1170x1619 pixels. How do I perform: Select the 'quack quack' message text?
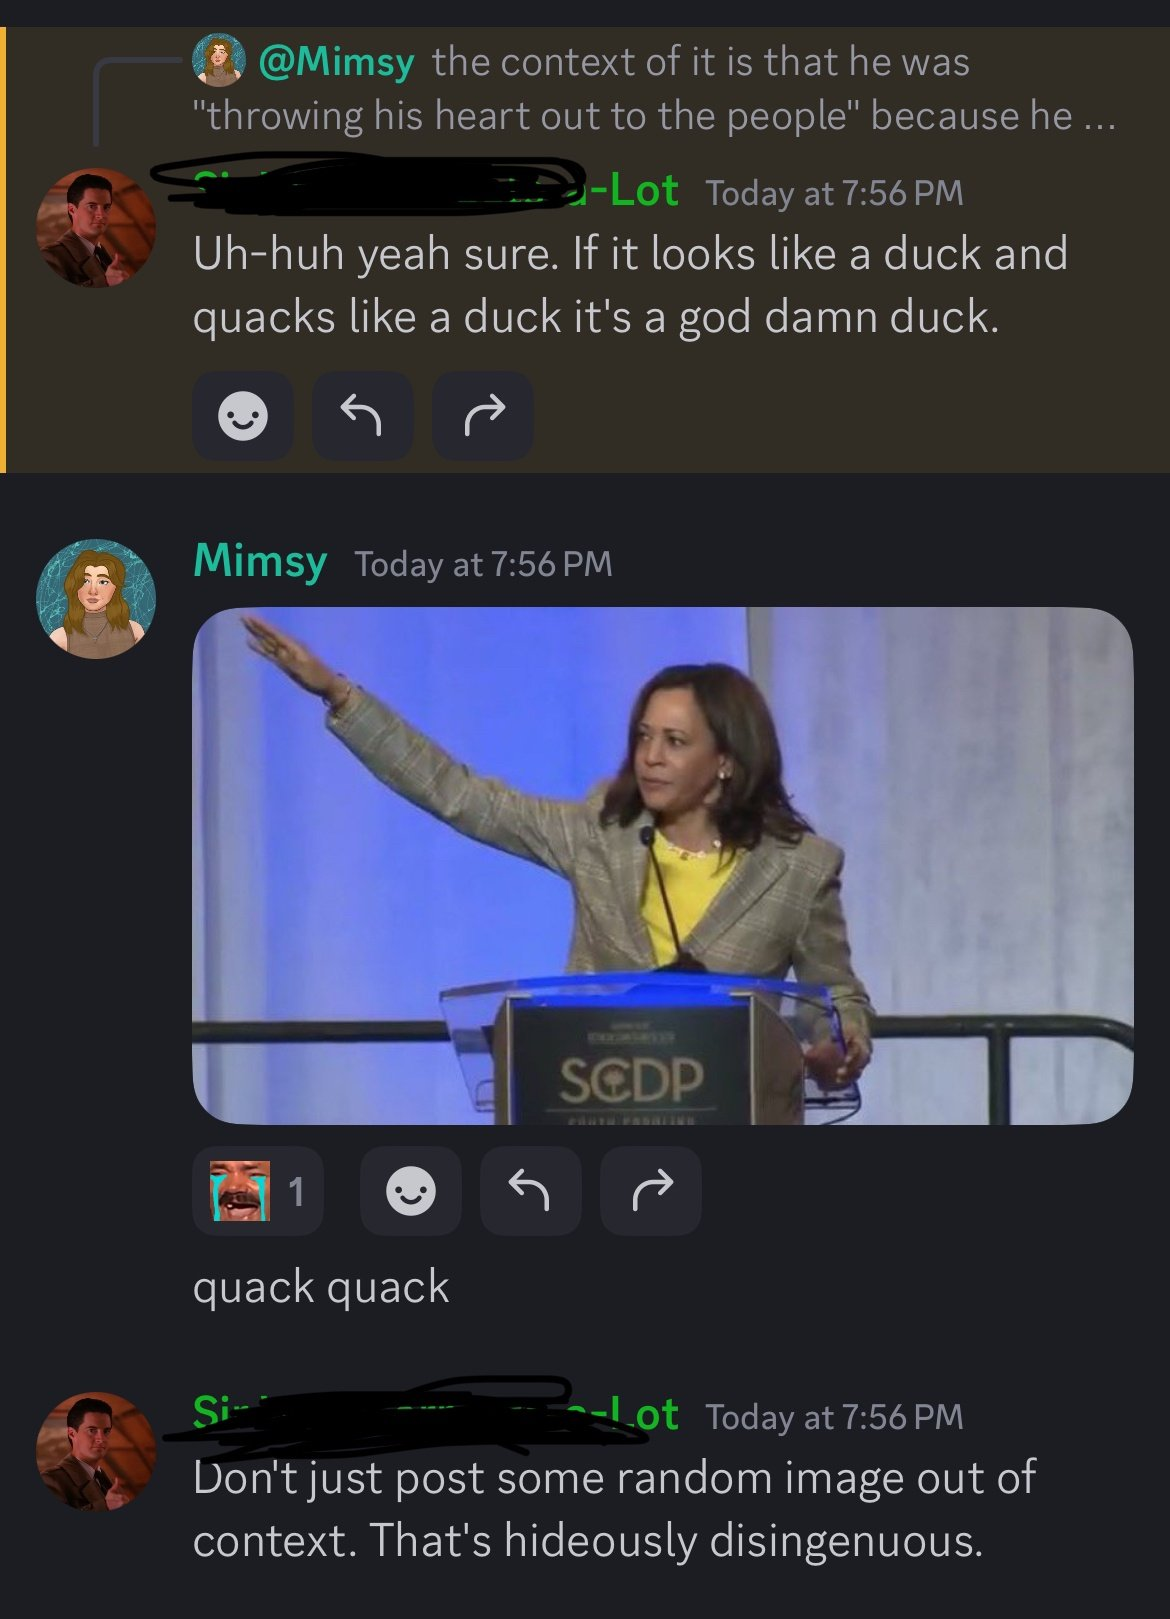321,1287
